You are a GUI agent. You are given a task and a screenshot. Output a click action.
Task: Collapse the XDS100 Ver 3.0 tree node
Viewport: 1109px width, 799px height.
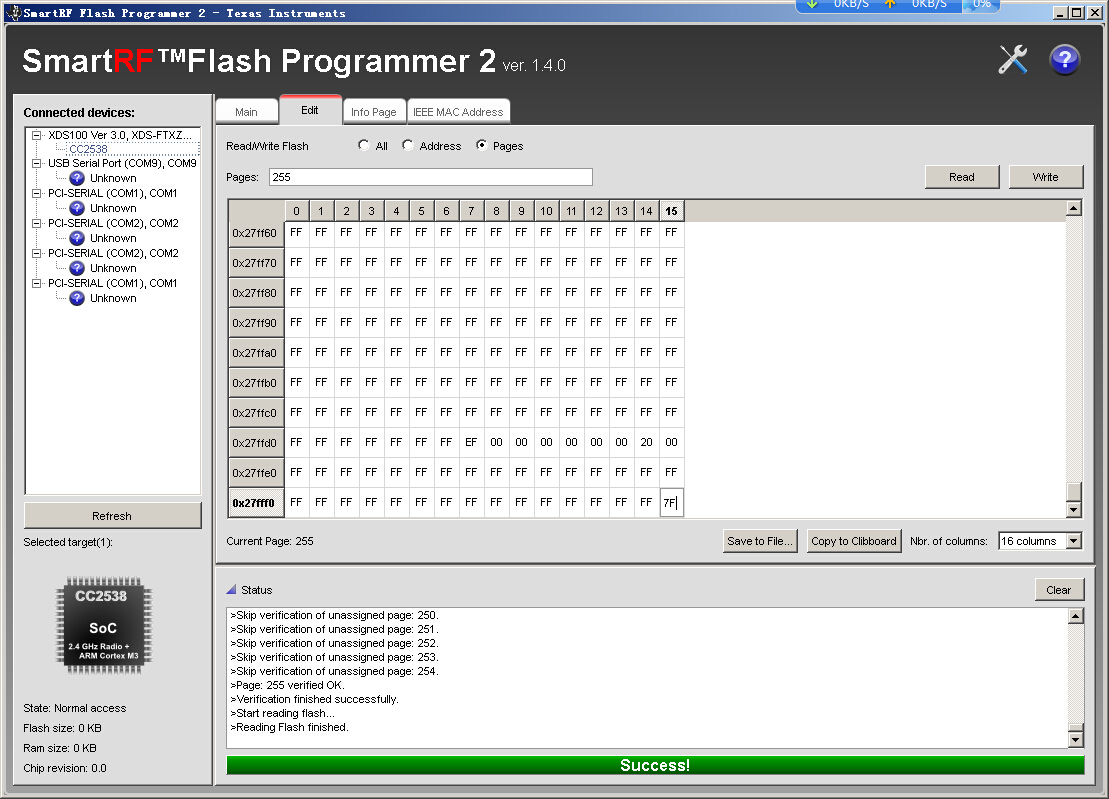[37, 135]
